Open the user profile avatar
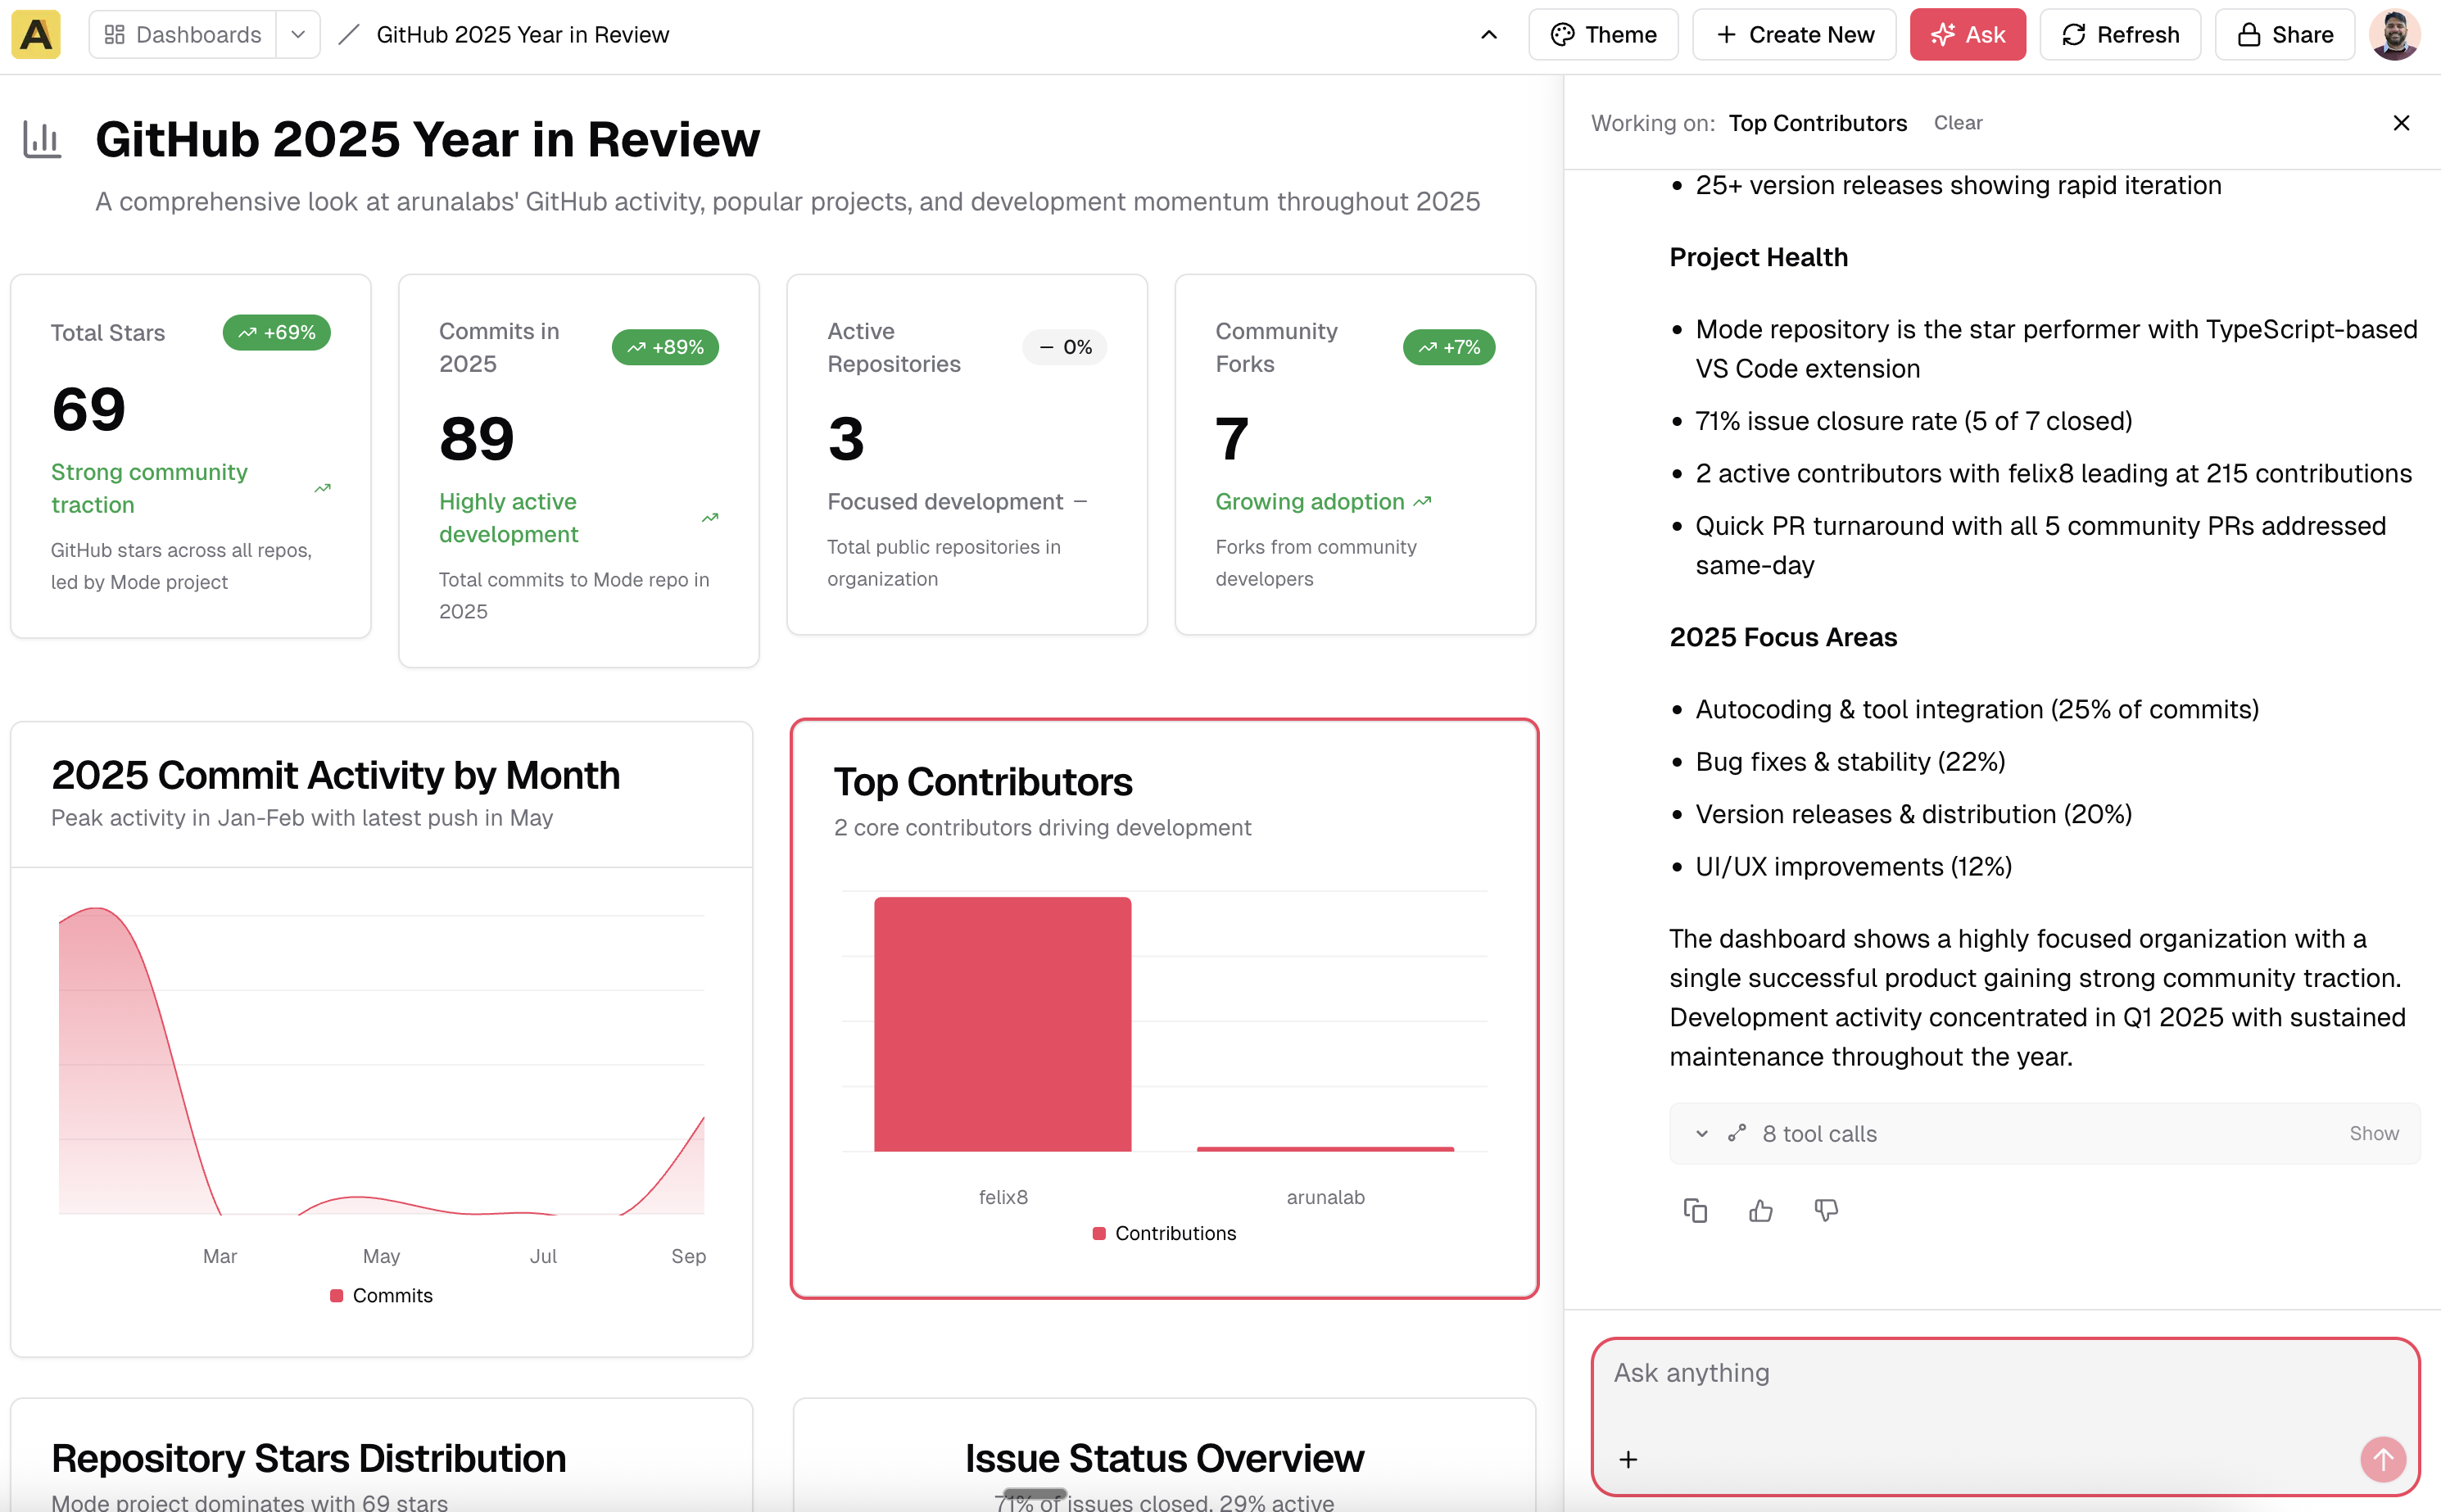The height and width of the screenshot is (1512, 2441). [2394, 35]
